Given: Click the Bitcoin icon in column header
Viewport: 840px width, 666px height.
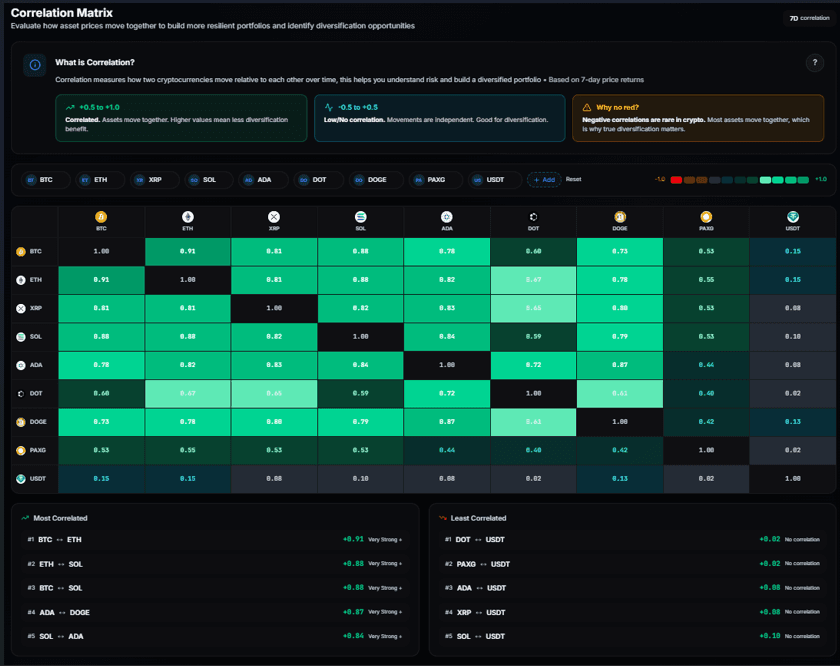Looking at the screenshot, I should [x=101, y=216].
